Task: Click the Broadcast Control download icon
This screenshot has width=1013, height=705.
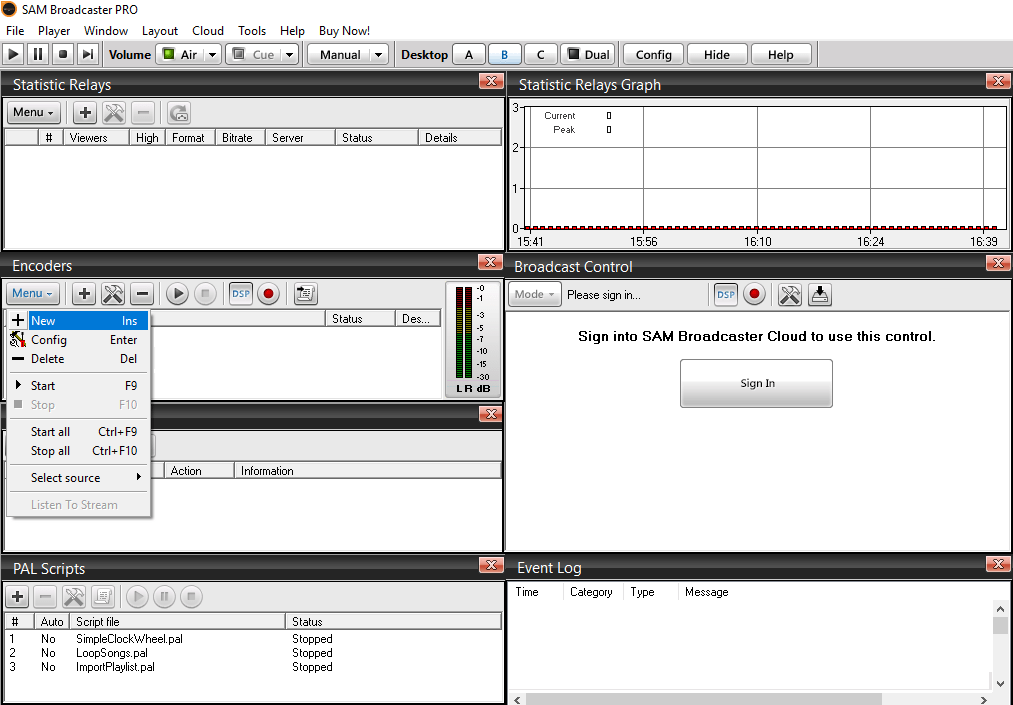Action: [819, 295]
